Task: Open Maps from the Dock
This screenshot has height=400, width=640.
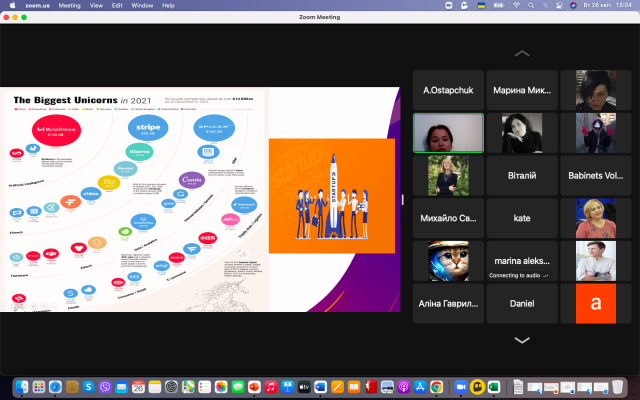Action: [188, 386]
